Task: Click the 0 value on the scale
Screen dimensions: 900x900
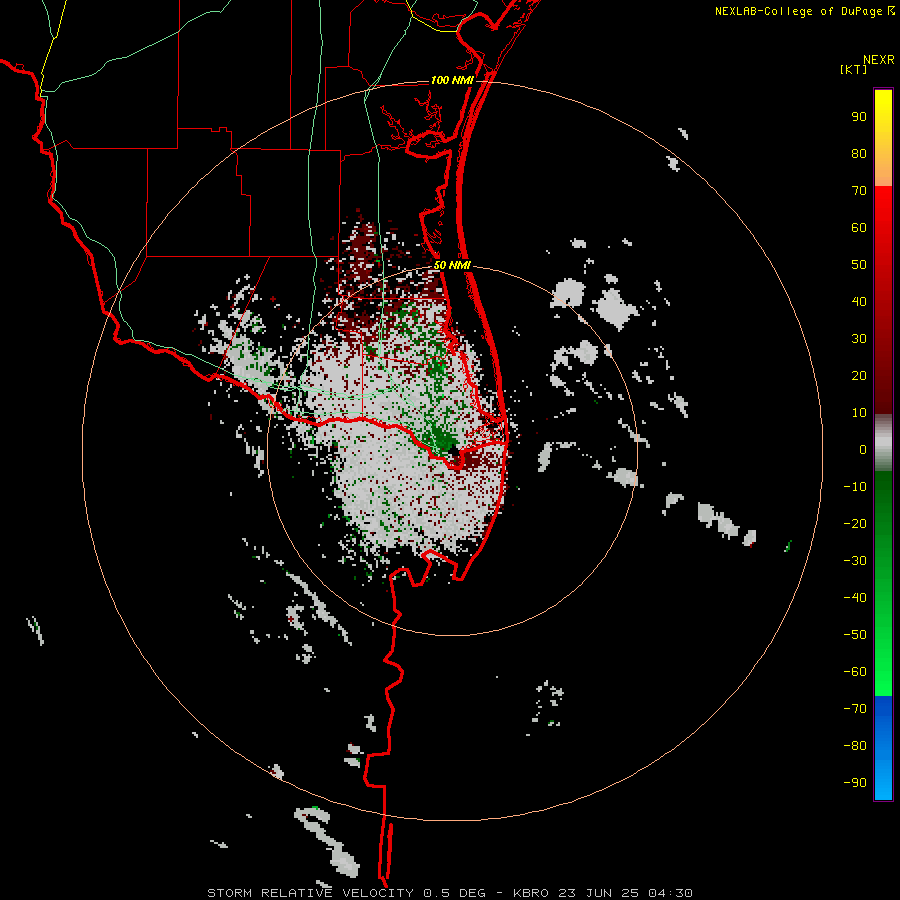Action: point(863,450)
